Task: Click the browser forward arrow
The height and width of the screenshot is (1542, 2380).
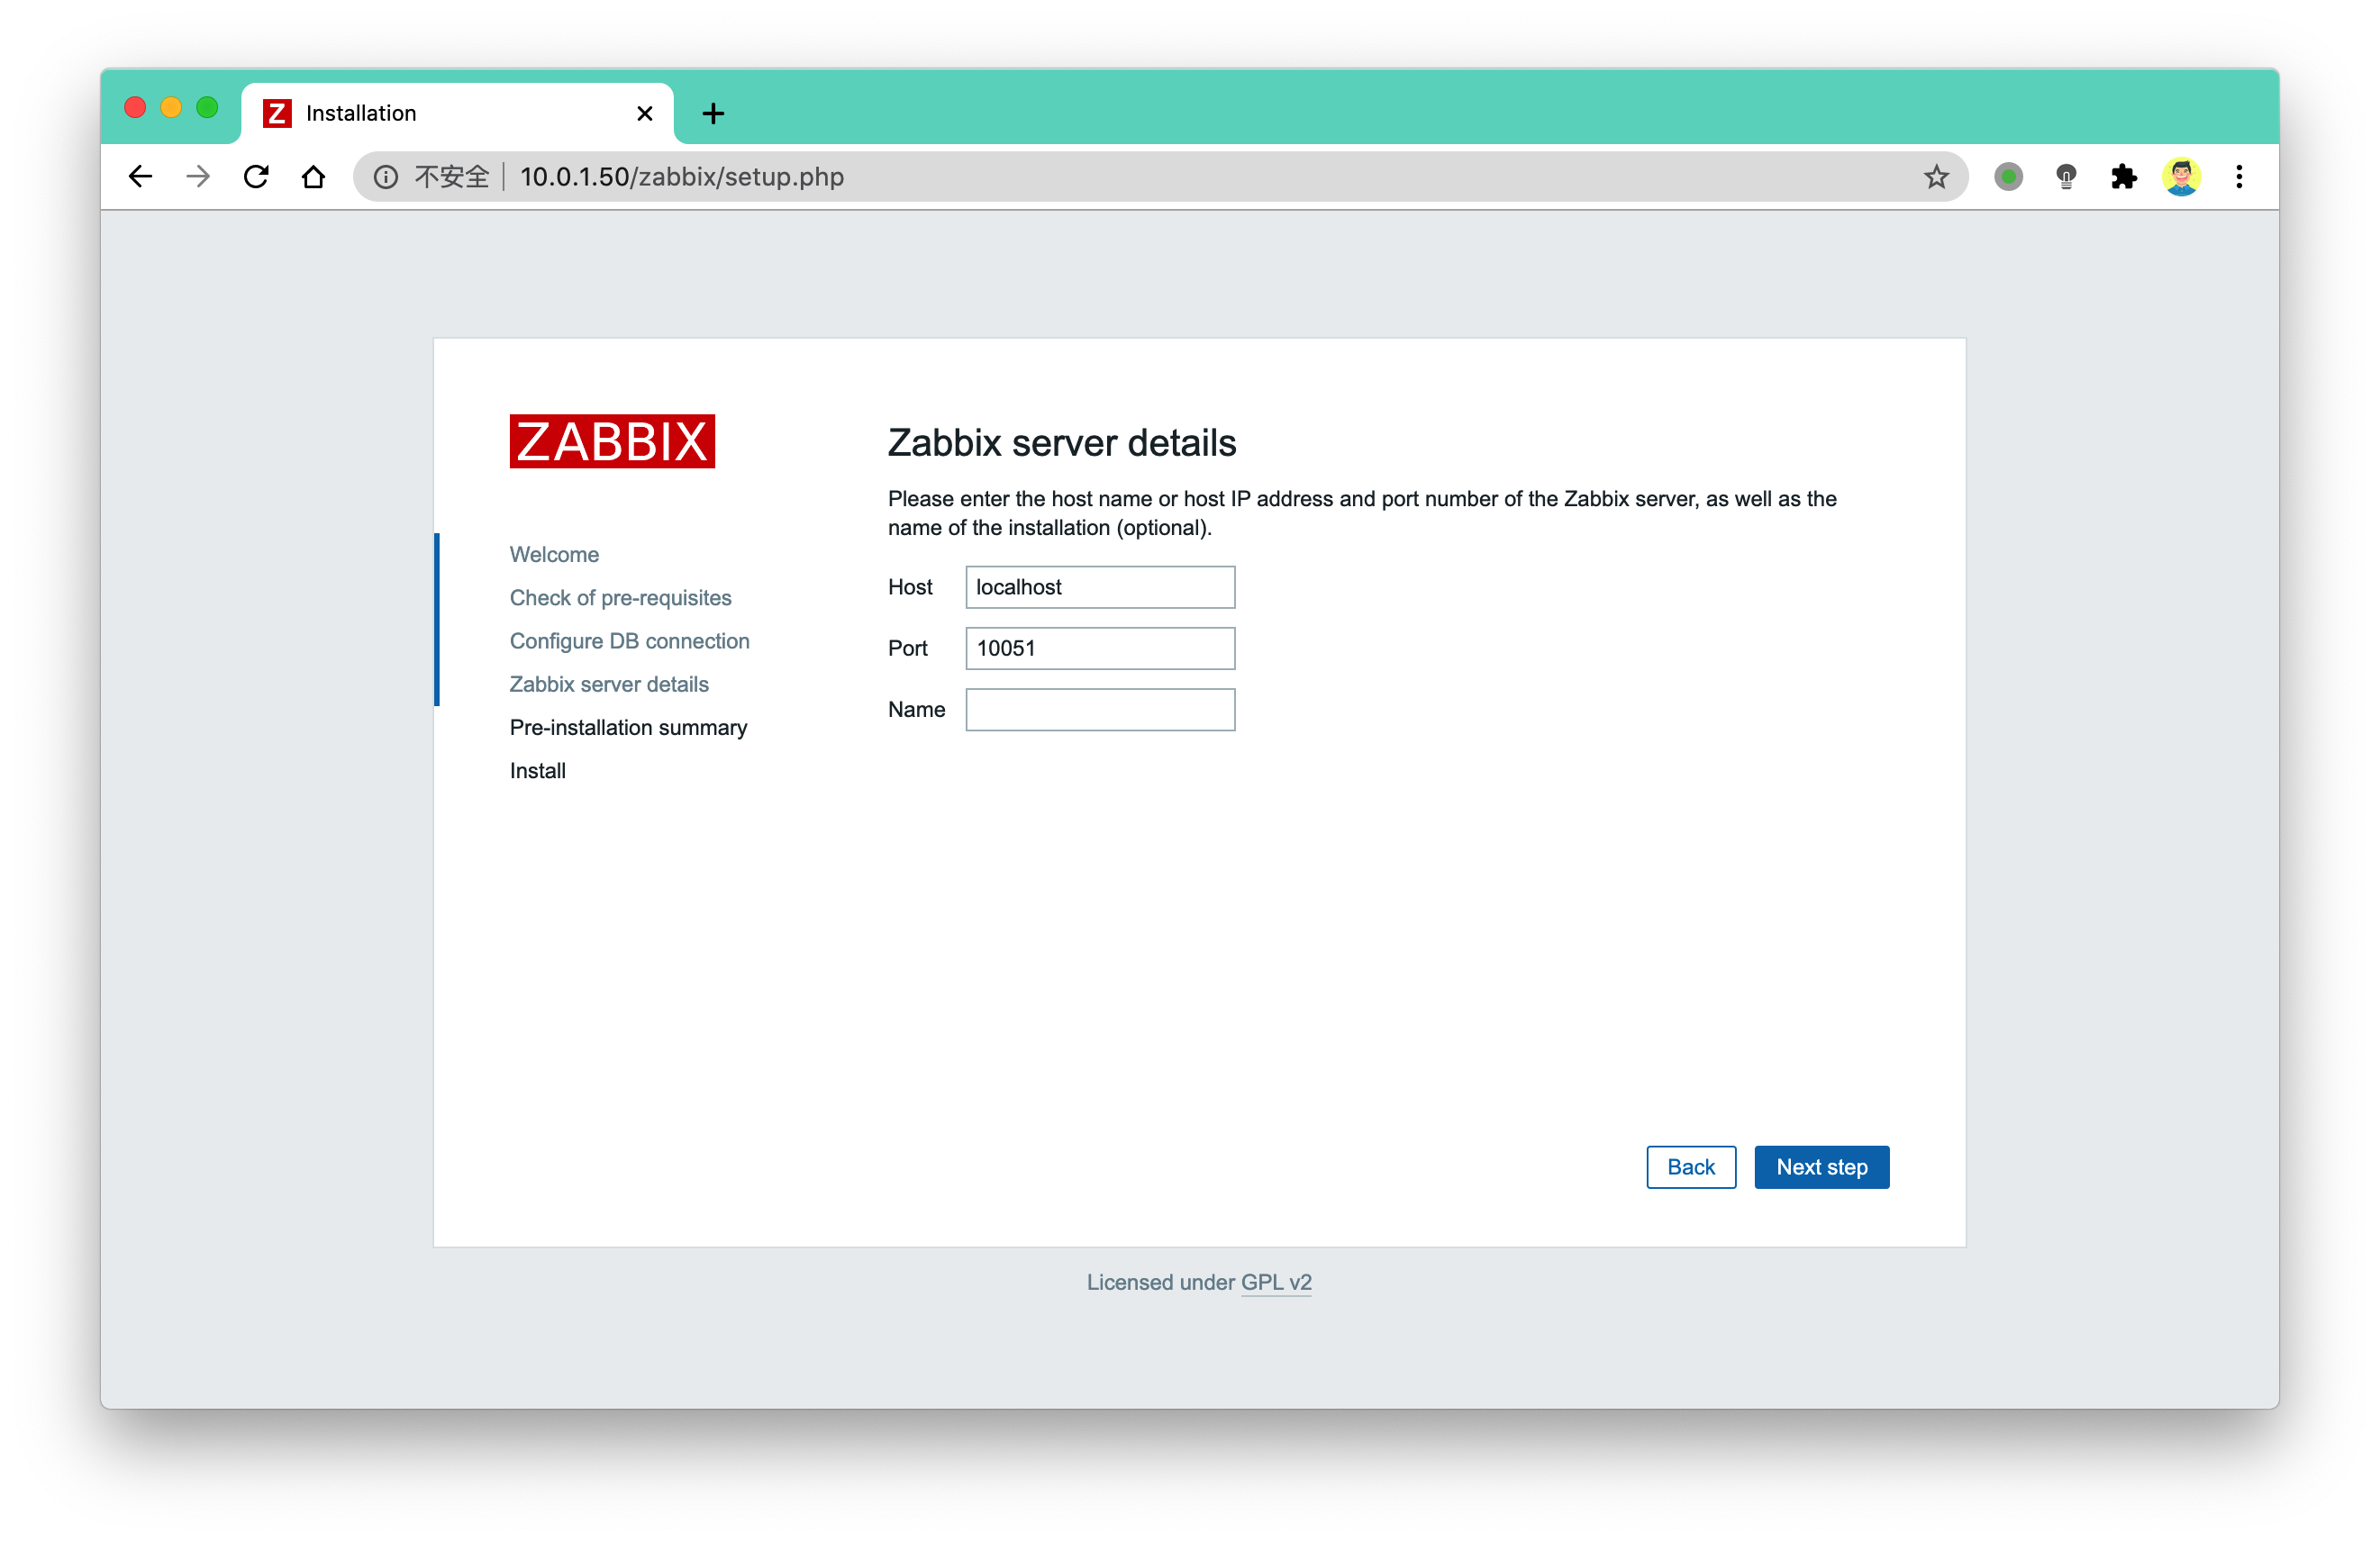Action: coord(198,177)
